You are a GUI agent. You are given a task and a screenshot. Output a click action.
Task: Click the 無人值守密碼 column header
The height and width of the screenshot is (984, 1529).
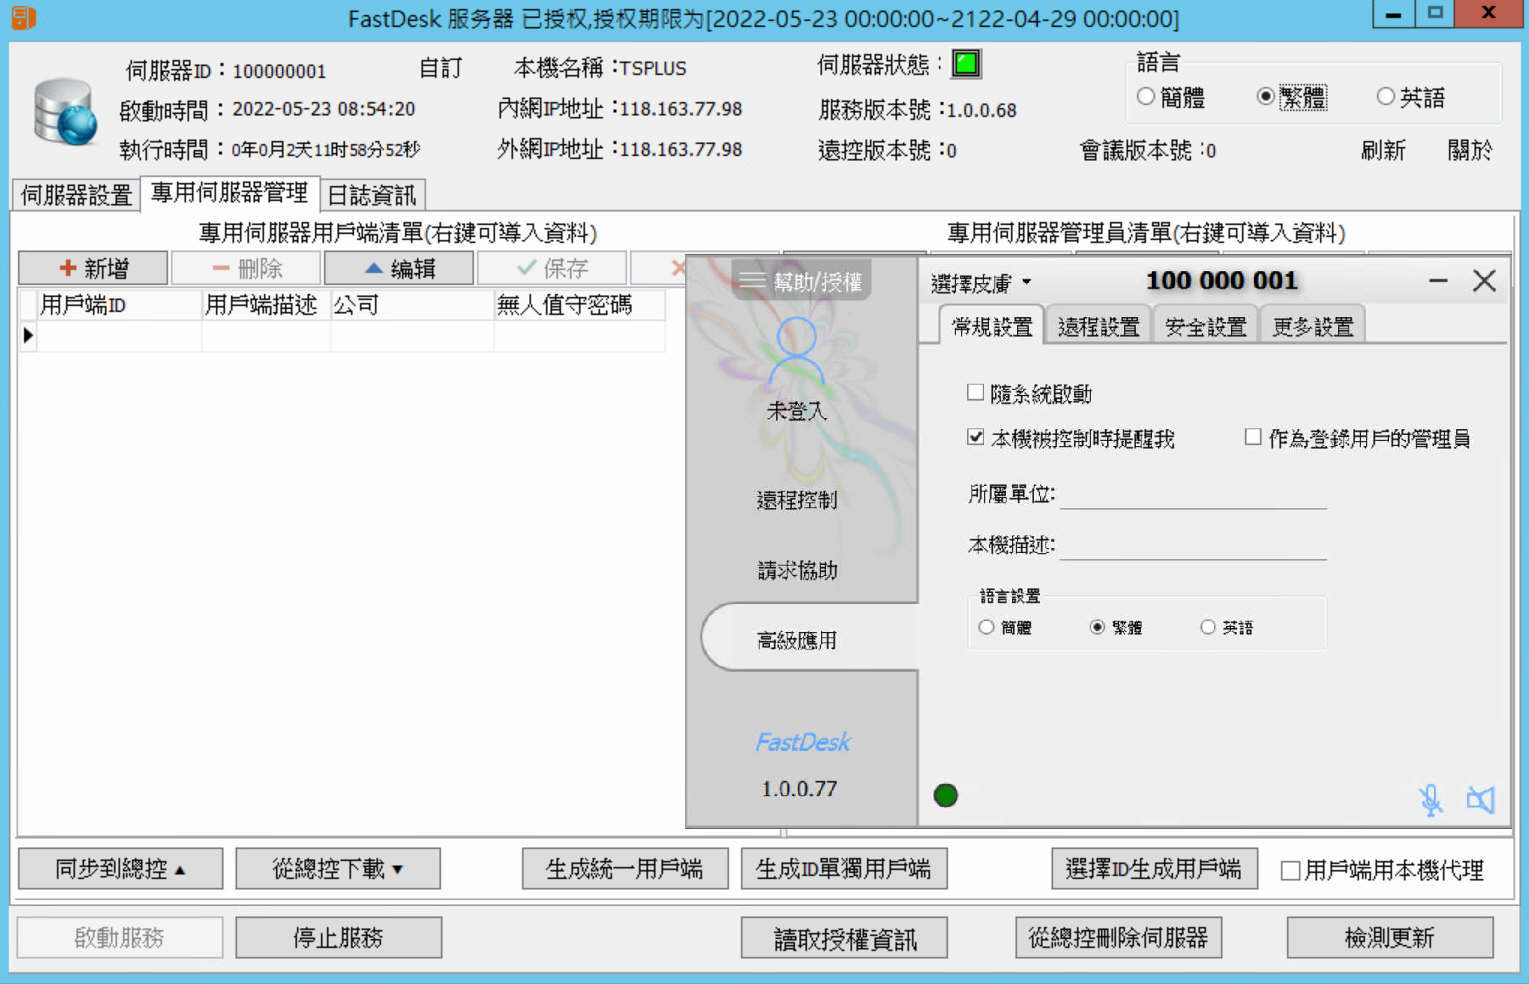point(579,305)
